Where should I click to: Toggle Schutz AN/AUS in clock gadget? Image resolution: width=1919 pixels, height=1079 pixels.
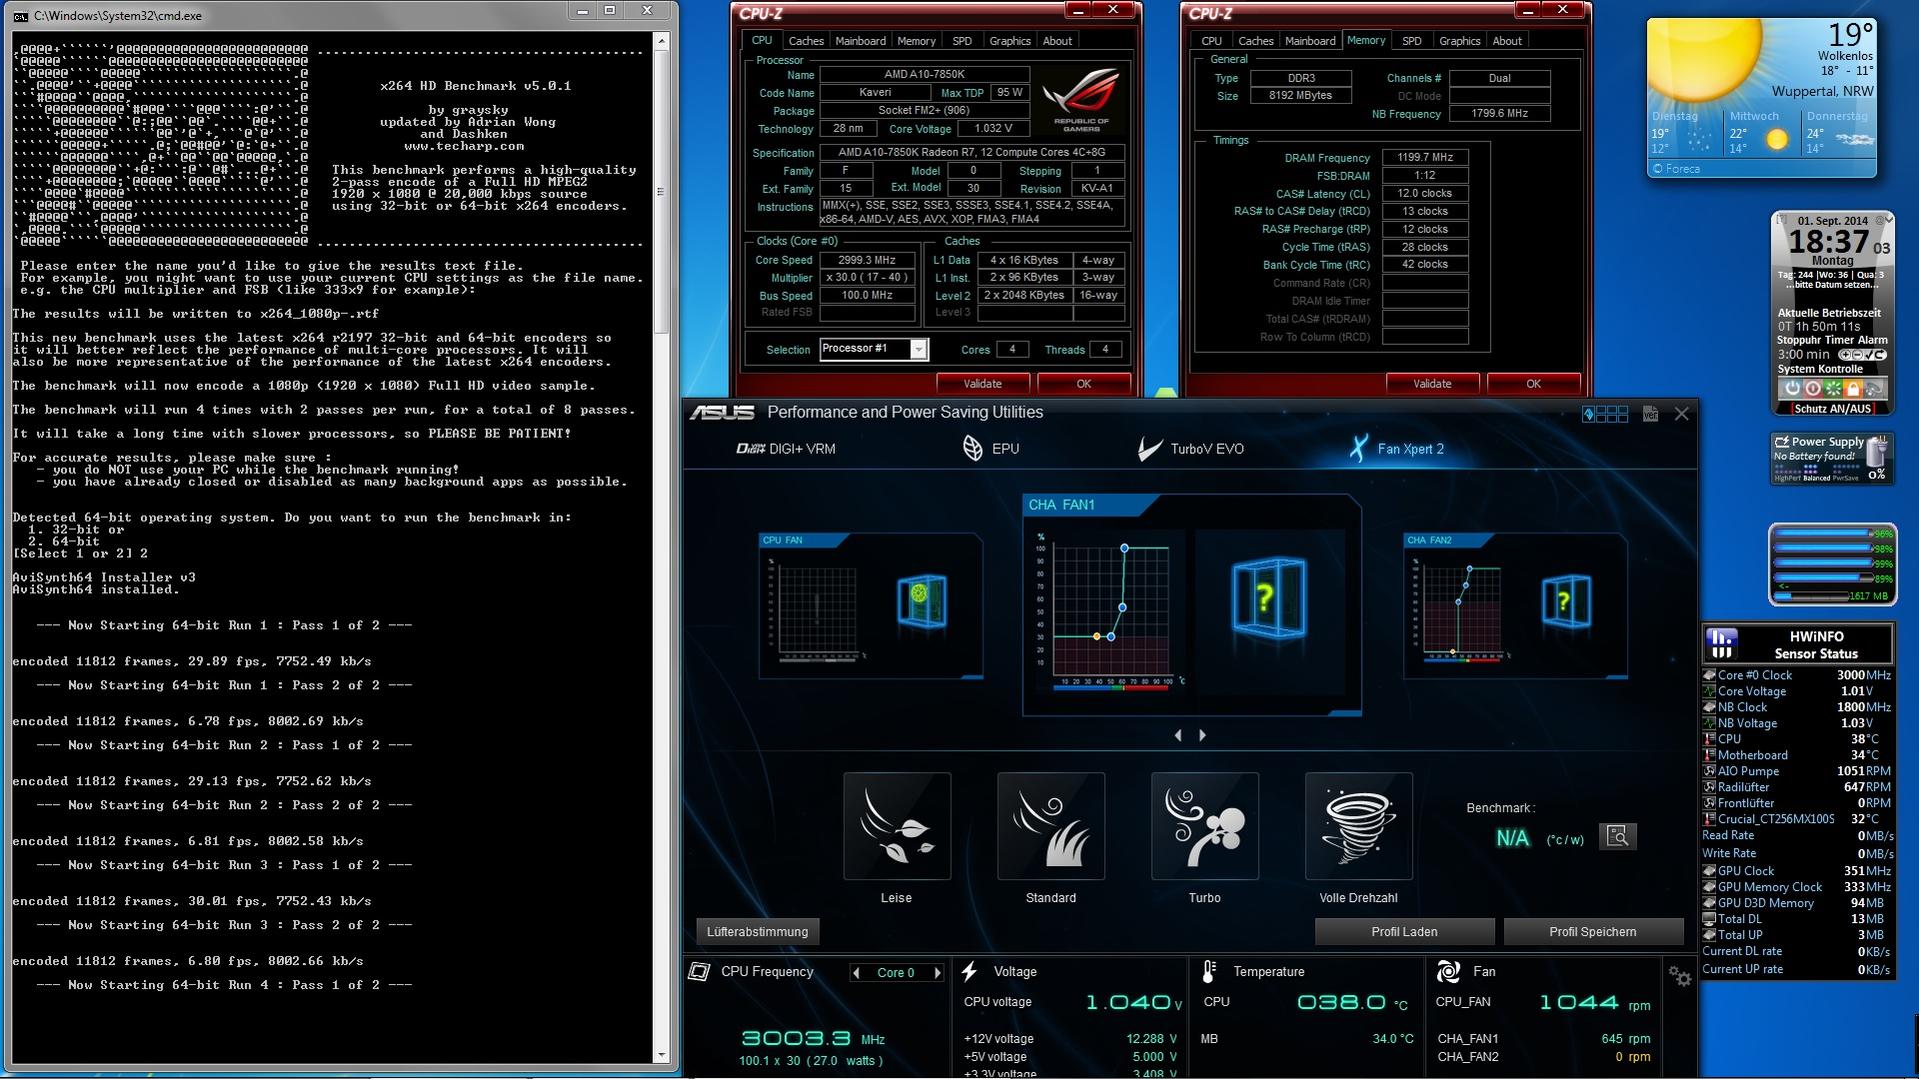(1832, 408)
